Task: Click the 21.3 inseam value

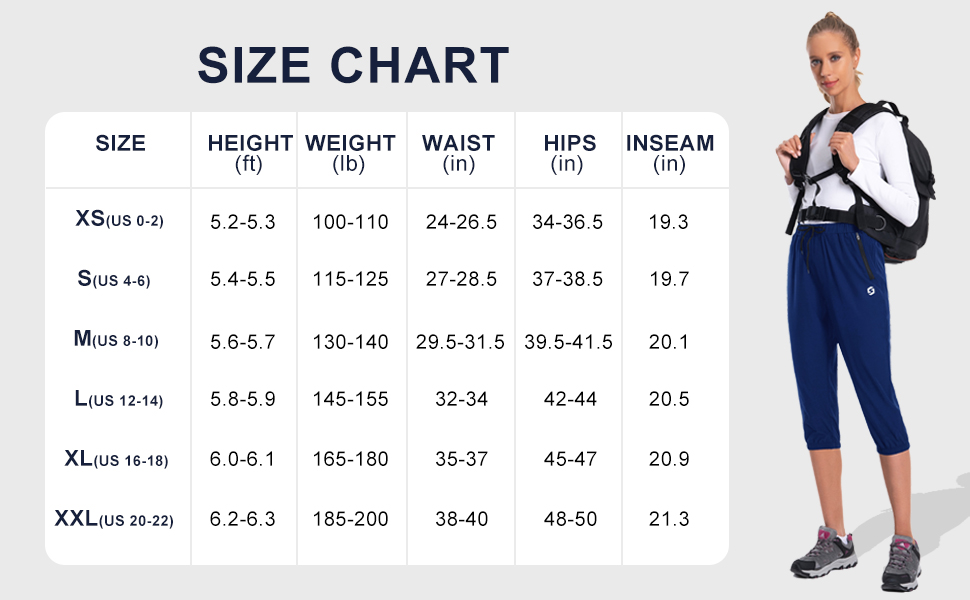Action: click(669, 520)
